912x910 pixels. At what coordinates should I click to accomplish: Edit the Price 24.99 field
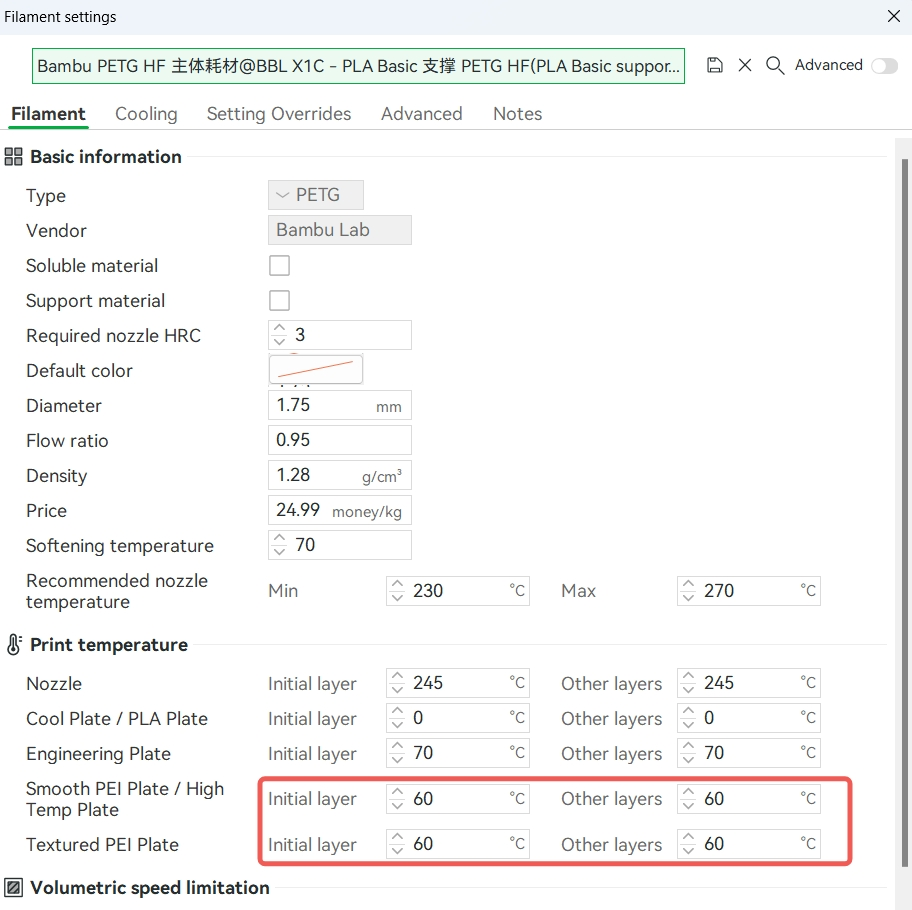pos(340,510)
